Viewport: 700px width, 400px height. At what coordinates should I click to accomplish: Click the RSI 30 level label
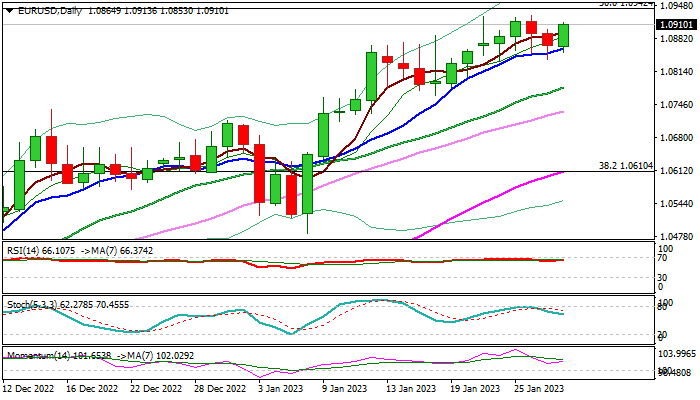tap(662, 278)
